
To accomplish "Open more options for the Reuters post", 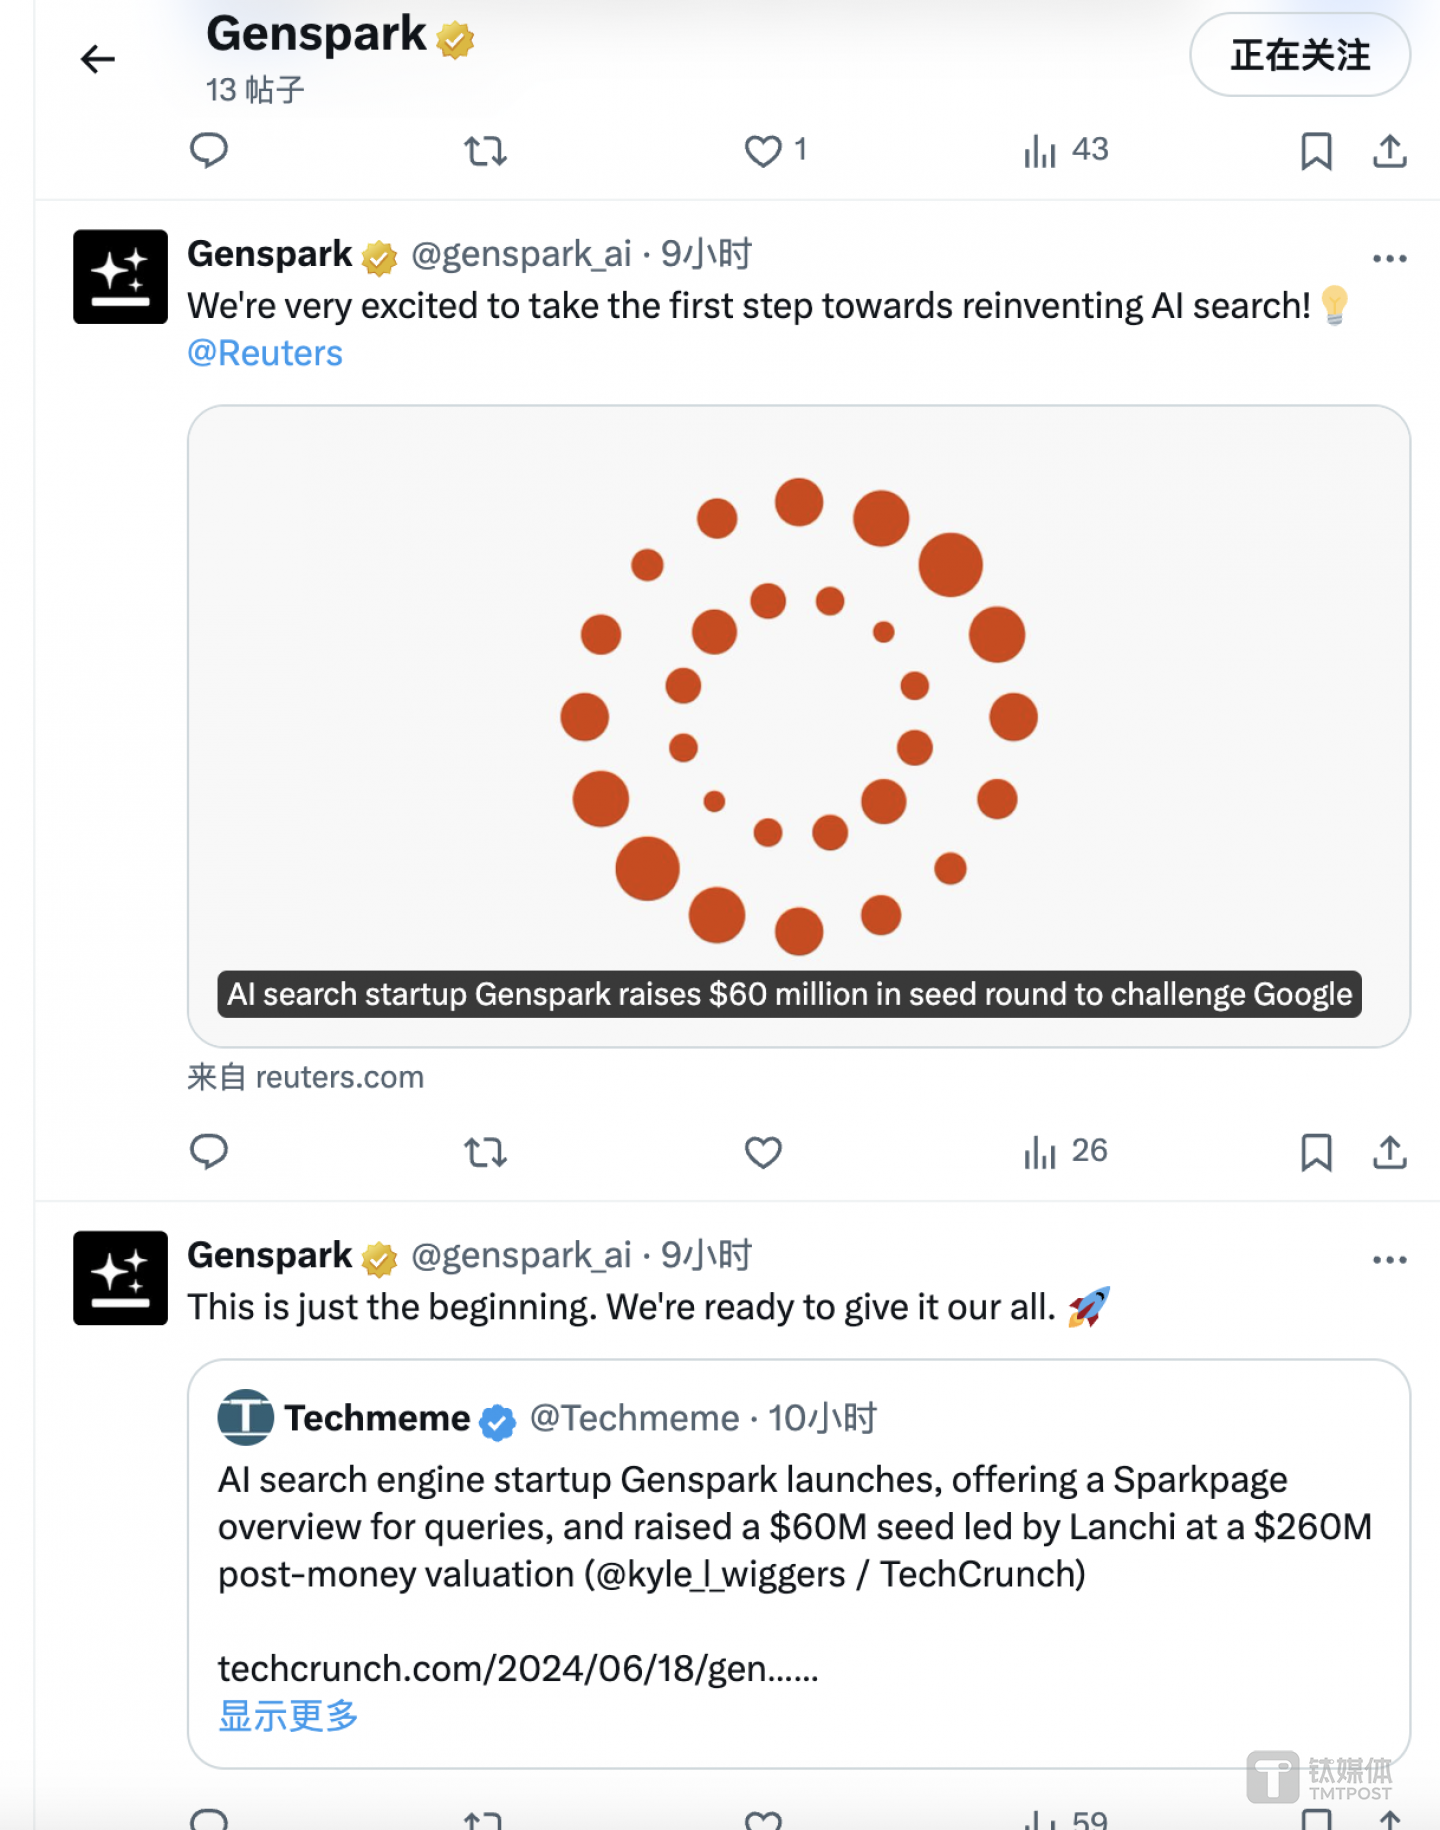I will [x=1389, y=258].
